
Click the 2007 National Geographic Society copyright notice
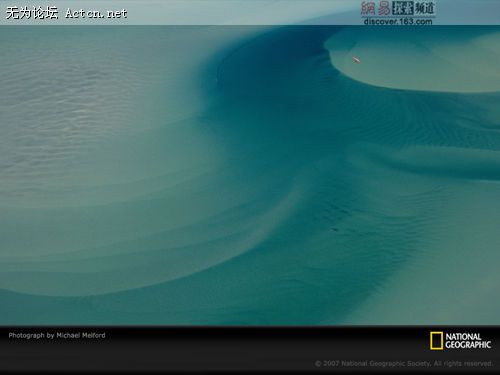pyautogui.click(x=404, y=363)
